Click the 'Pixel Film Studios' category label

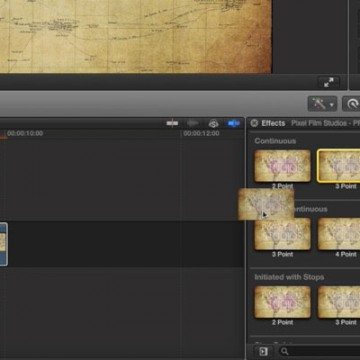tap(325, 123)
